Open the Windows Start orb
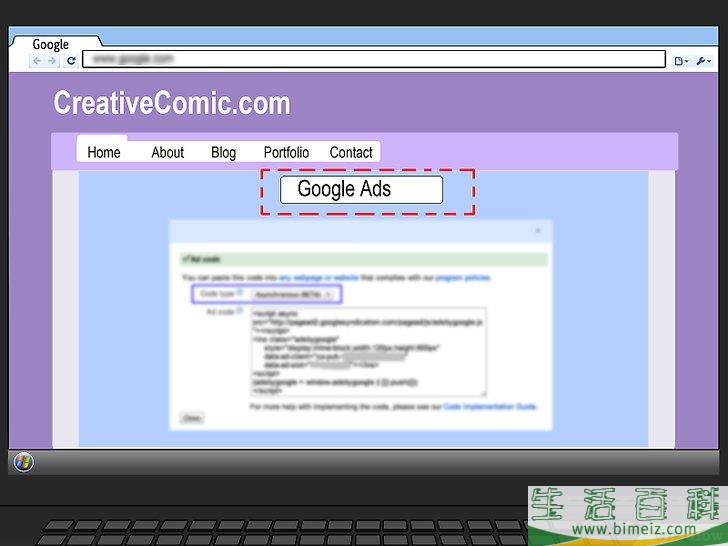728x546 pixels. (x=23, y=462)
